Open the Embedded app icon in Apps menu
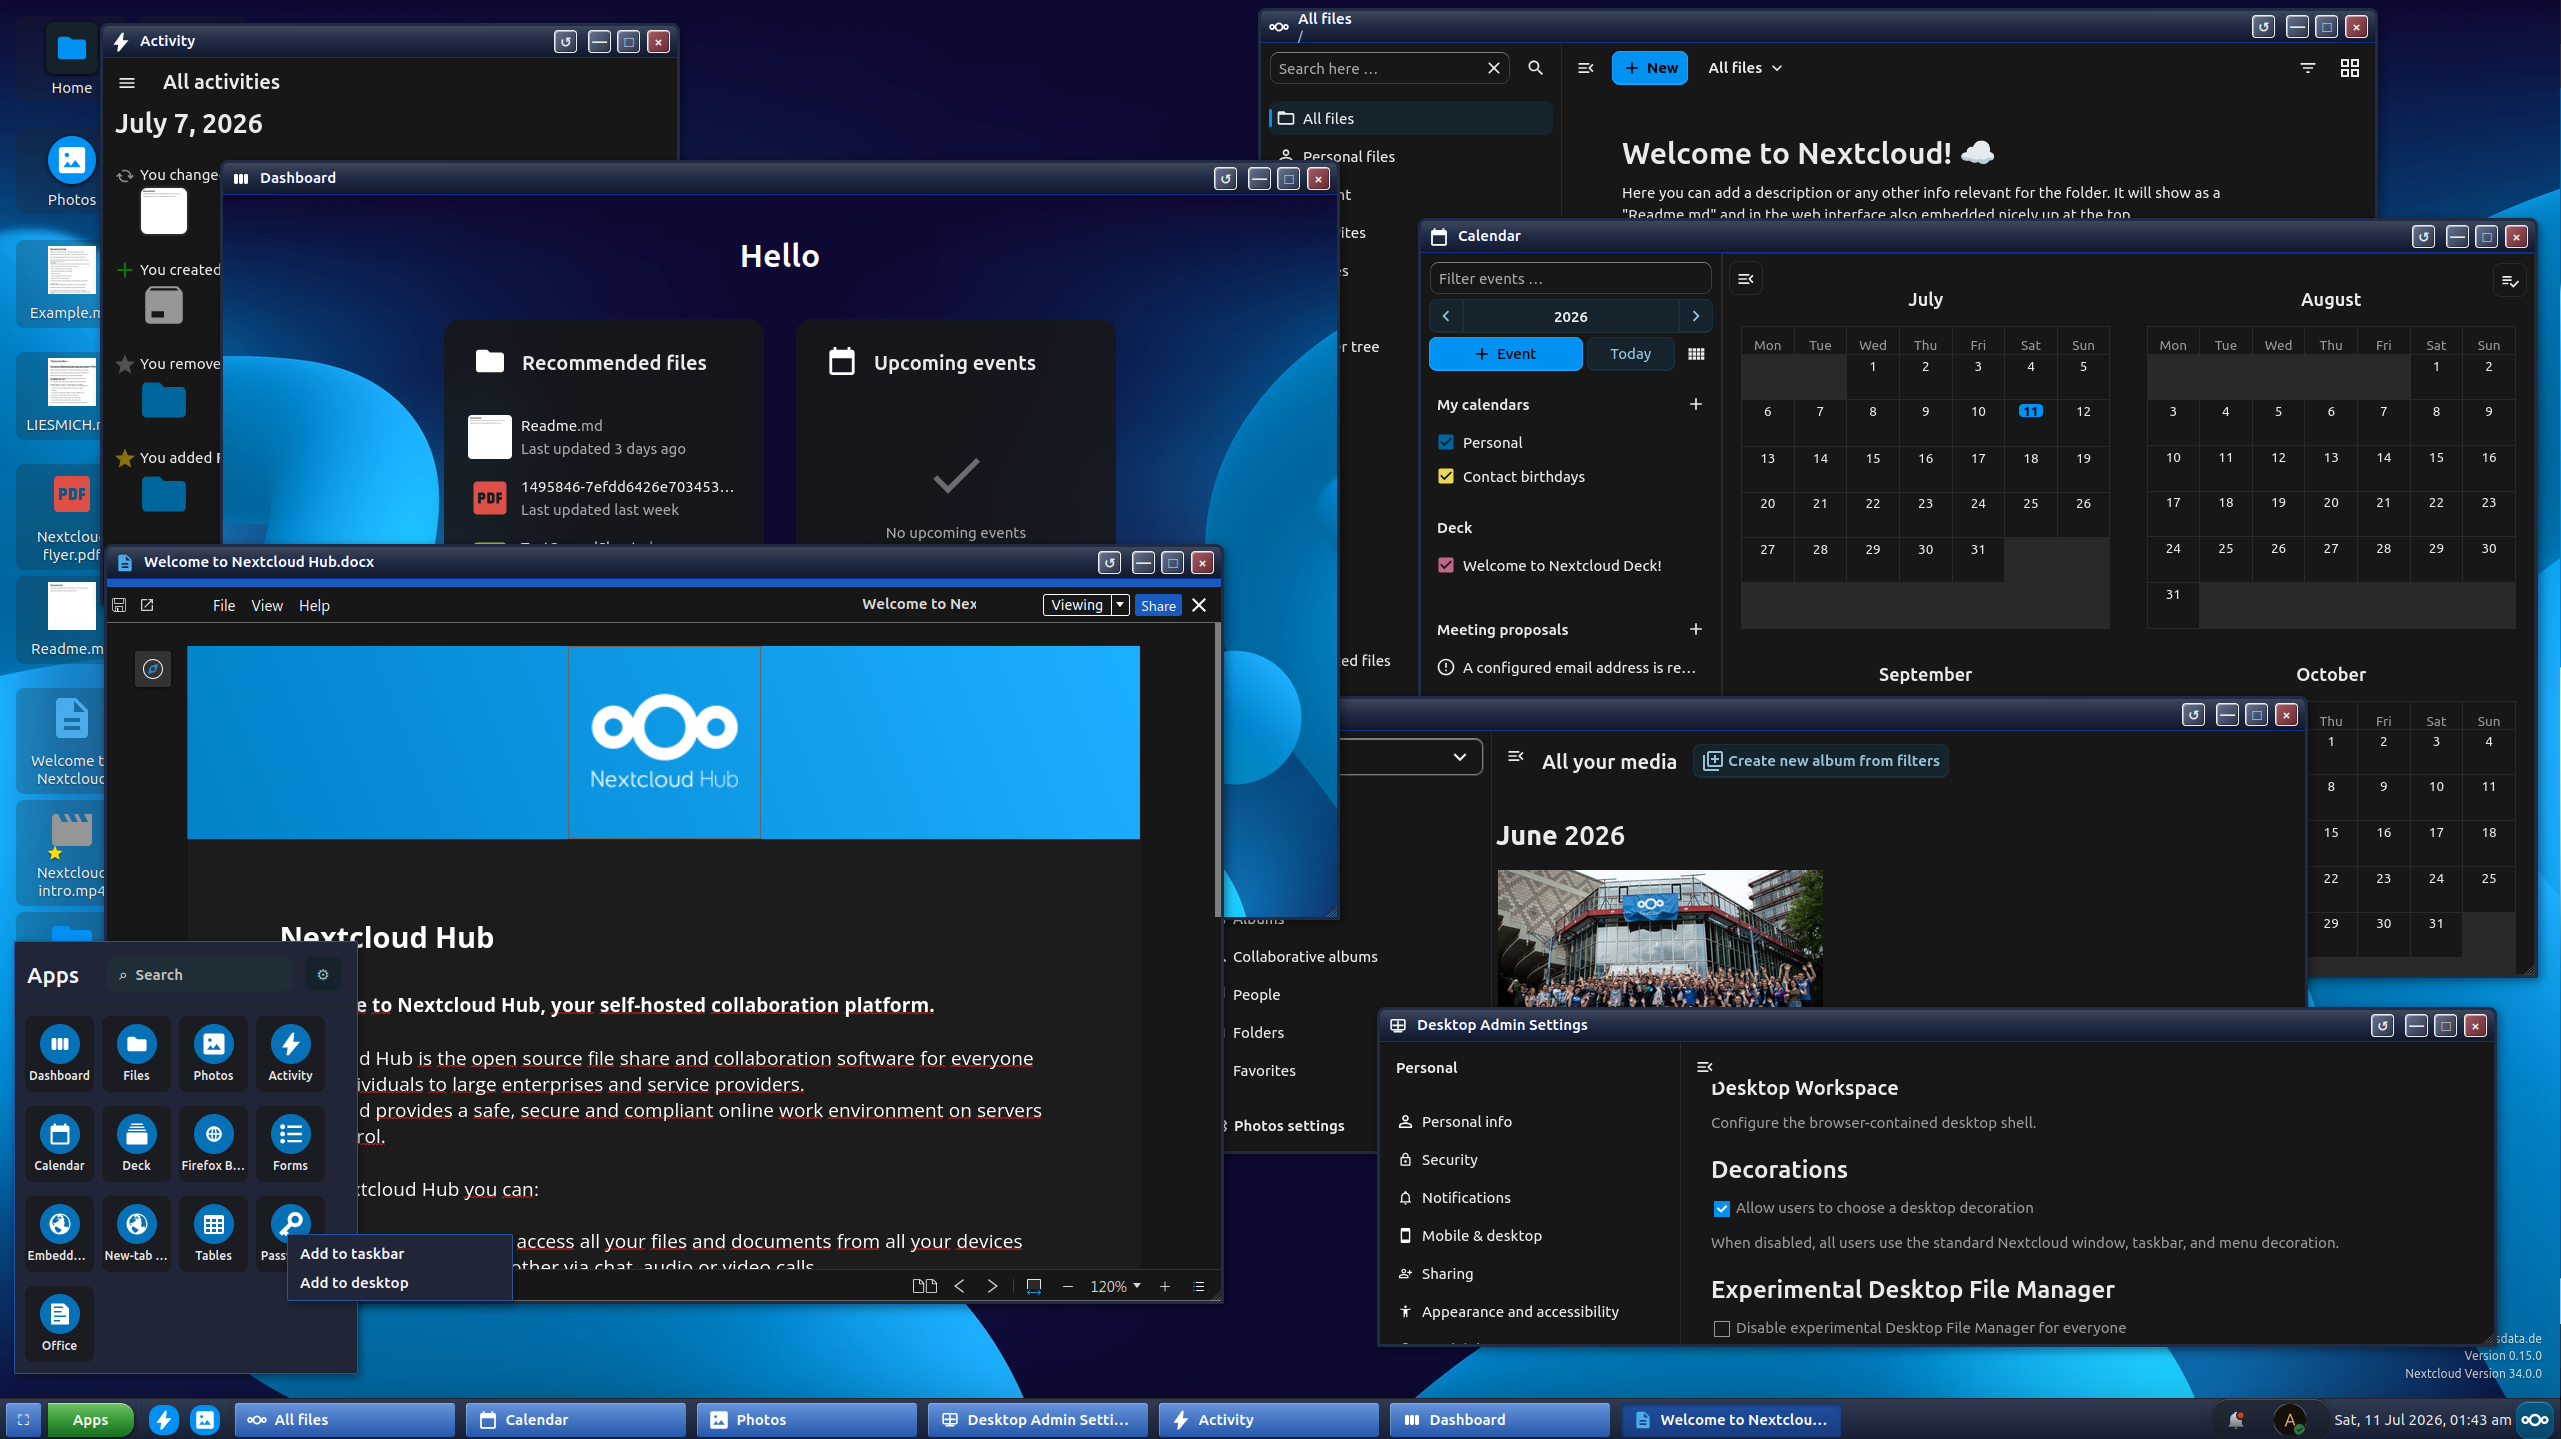 tap(59, 1233)
